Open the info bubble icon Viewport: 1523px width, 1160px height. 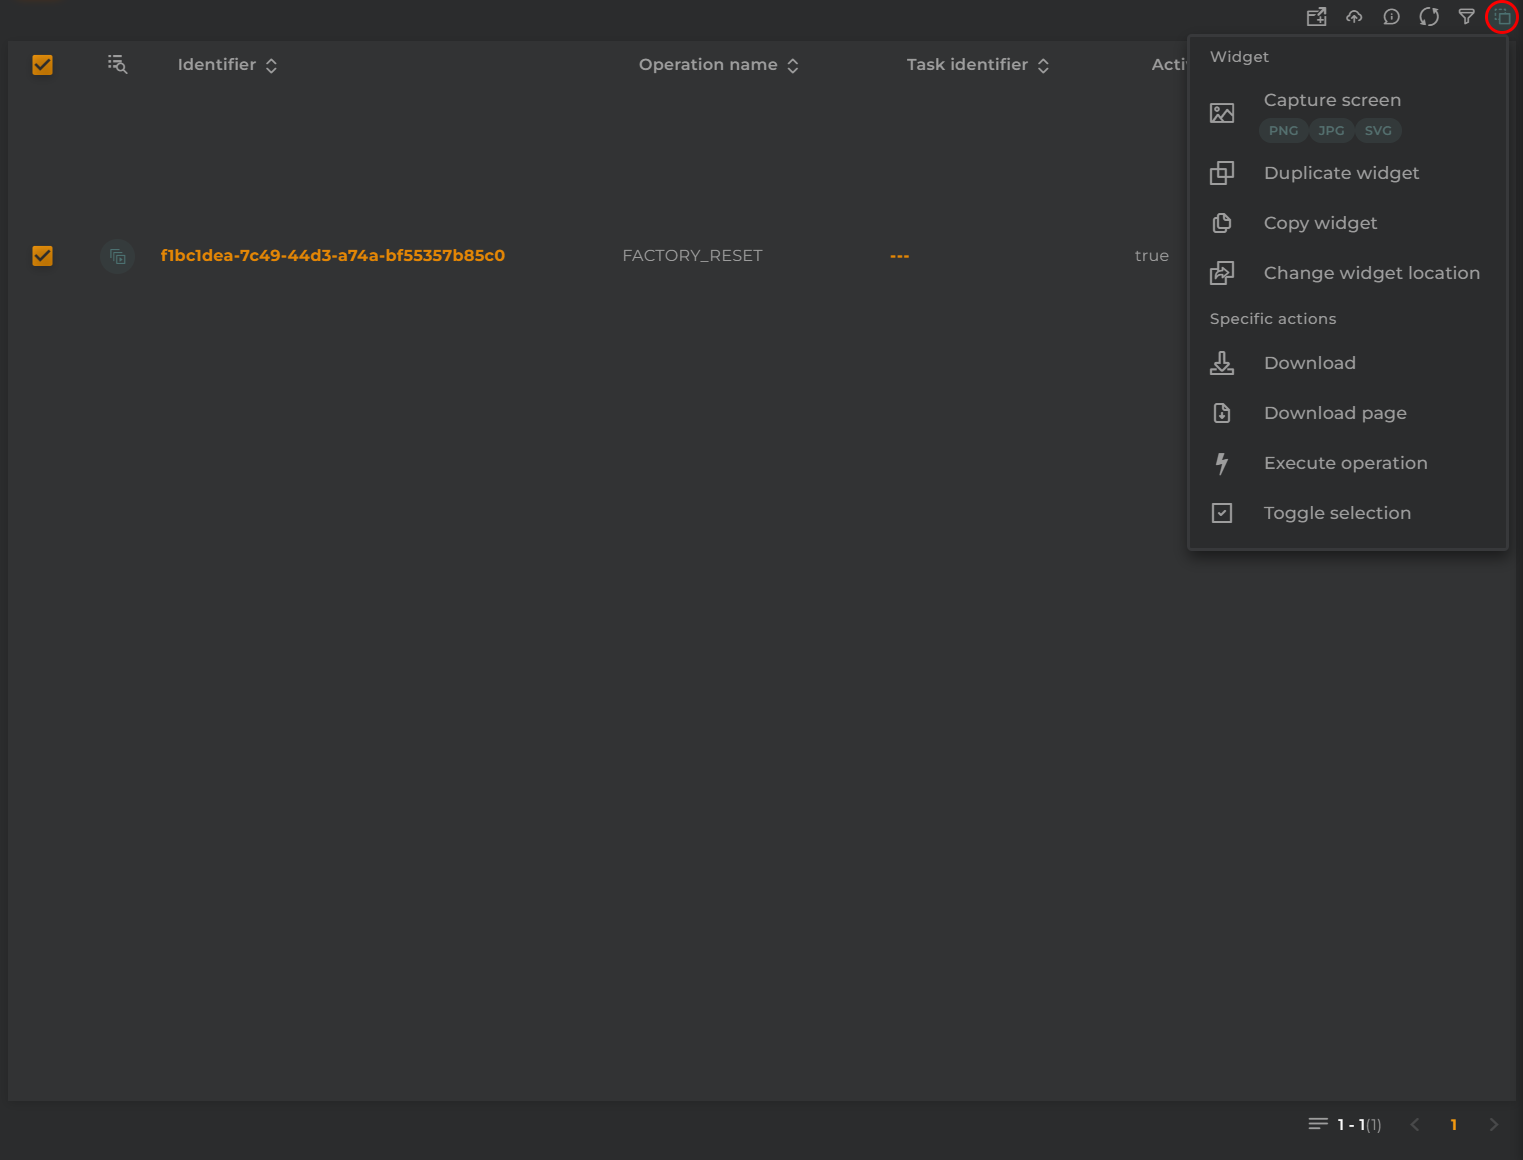[x=1391, y=17]
